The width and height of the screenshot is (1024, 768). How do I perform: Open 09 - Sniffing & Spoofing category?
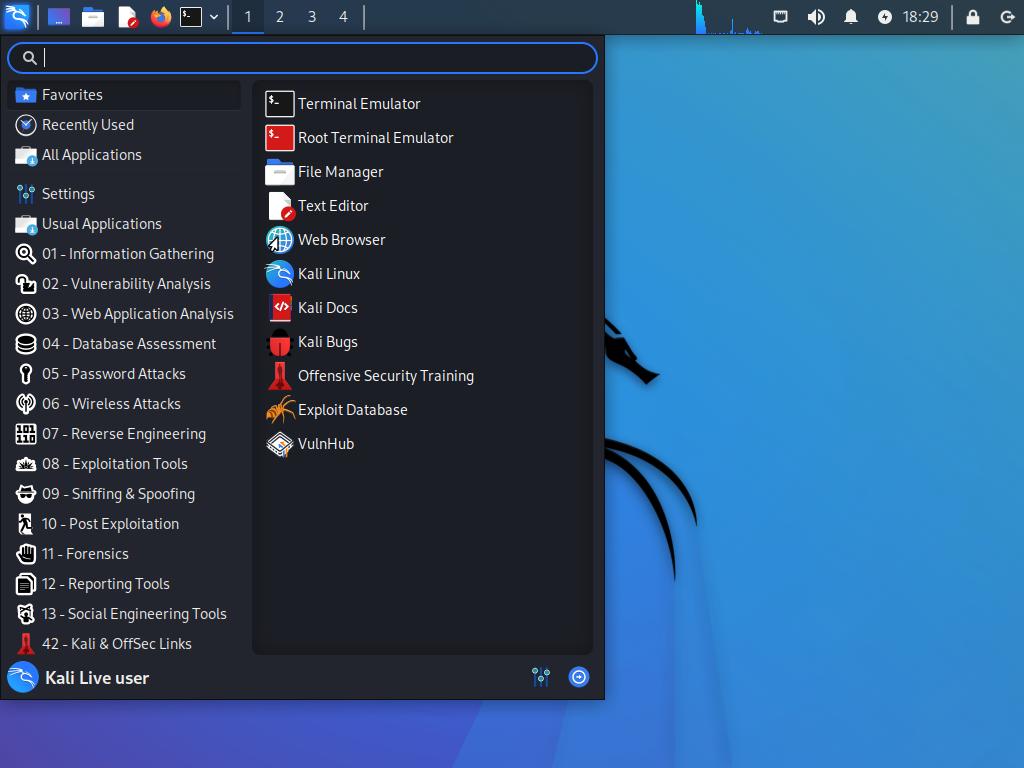[125, 494]
